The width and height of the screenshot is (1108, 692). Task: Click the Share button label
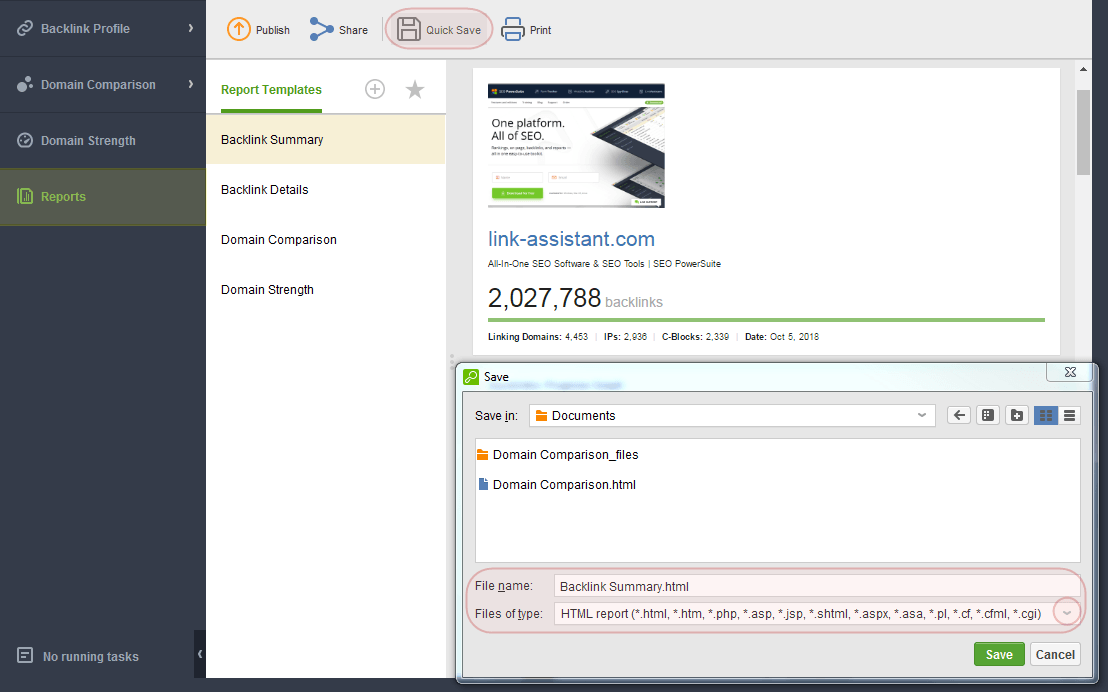353,30
